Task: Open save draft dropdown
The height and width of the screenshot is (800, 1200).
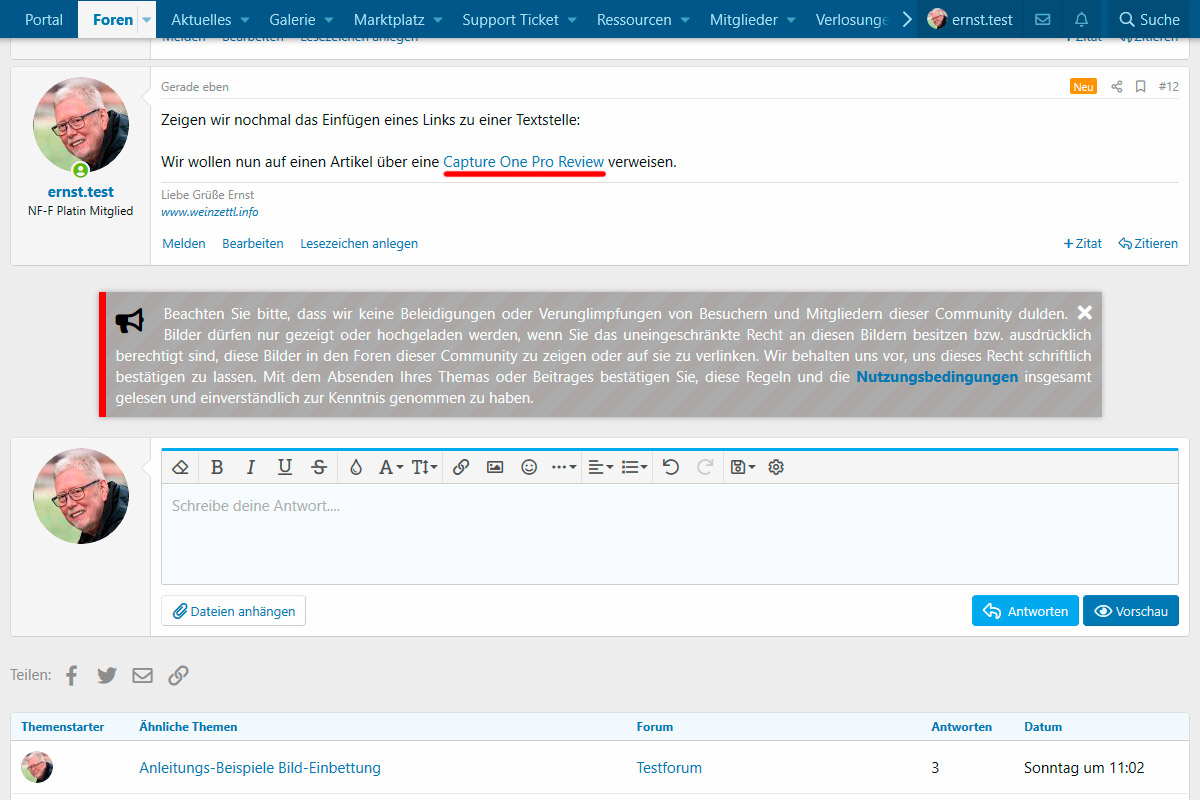Action: [742, 467]
